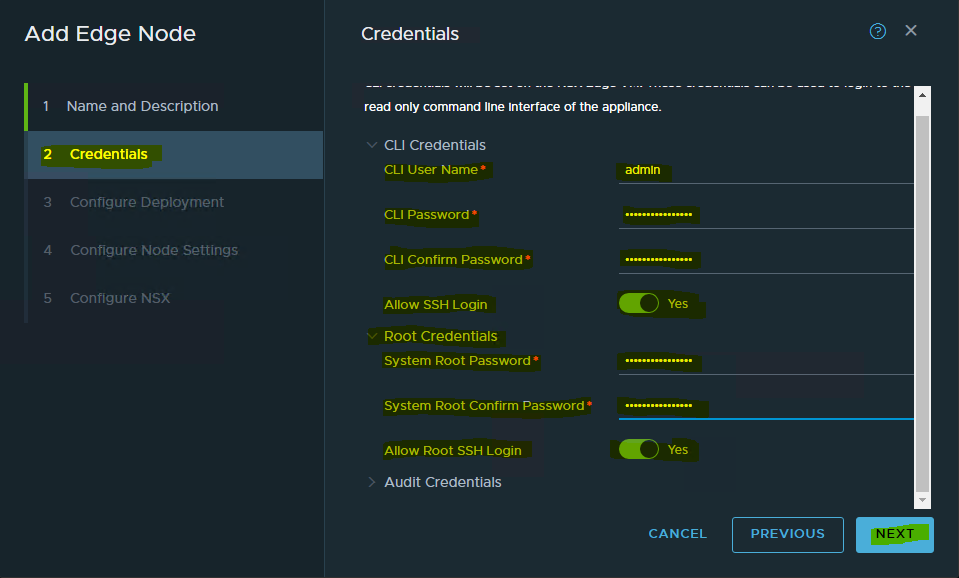Expand the Audit Credentials section

(x=371, y=482)
